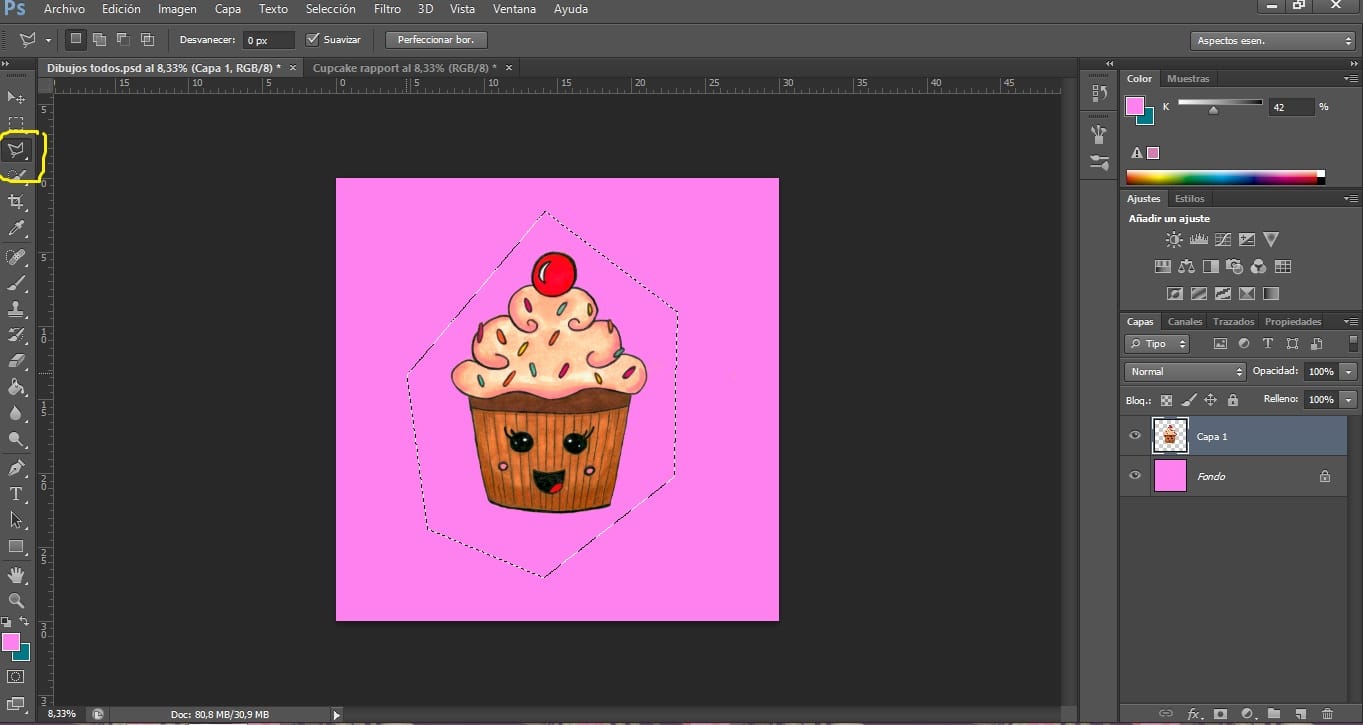Click the color spectrum ramp bar
Viewport: 1363px width, 725px height.
coord(1225,177)
